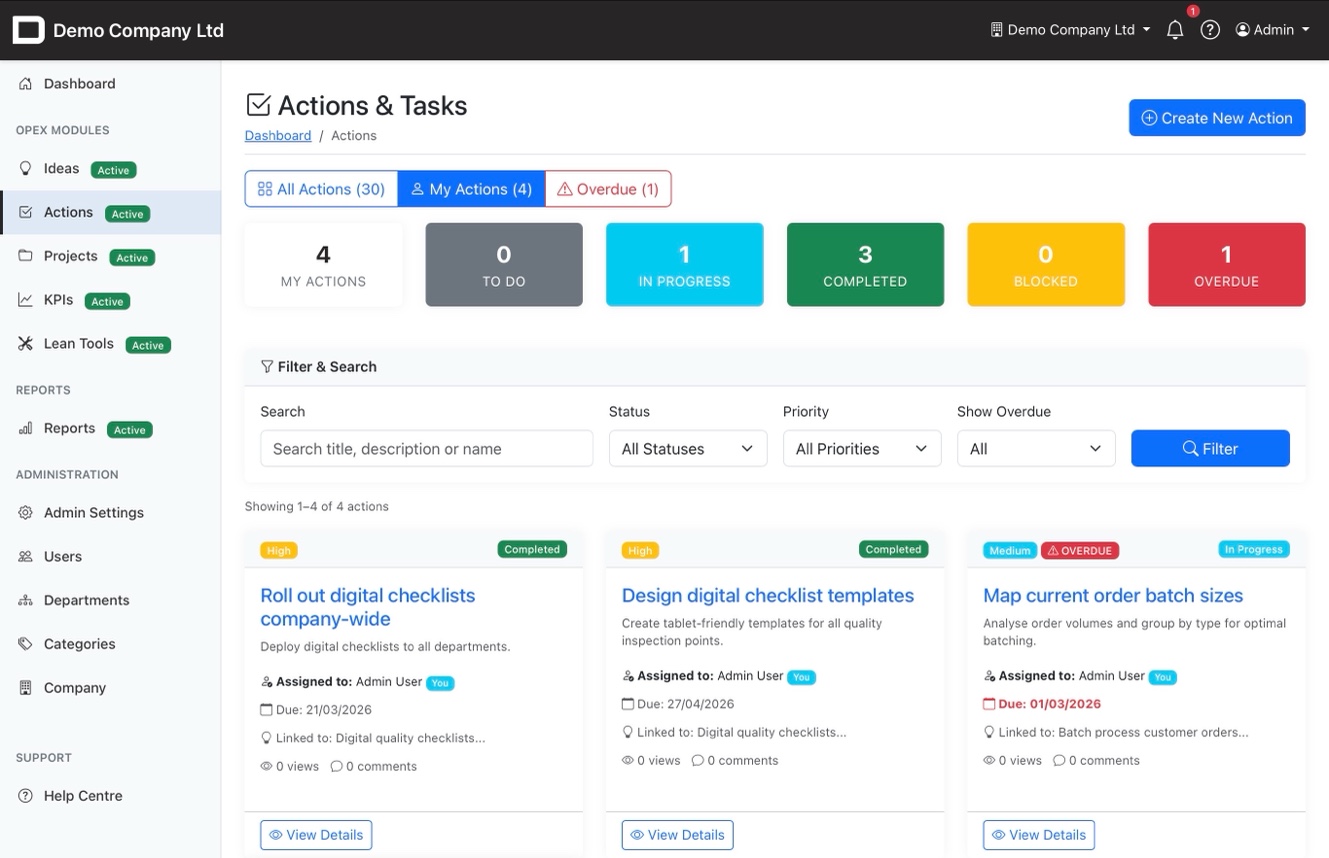Switch to the Overdue (1) tab

coord(608,189)
